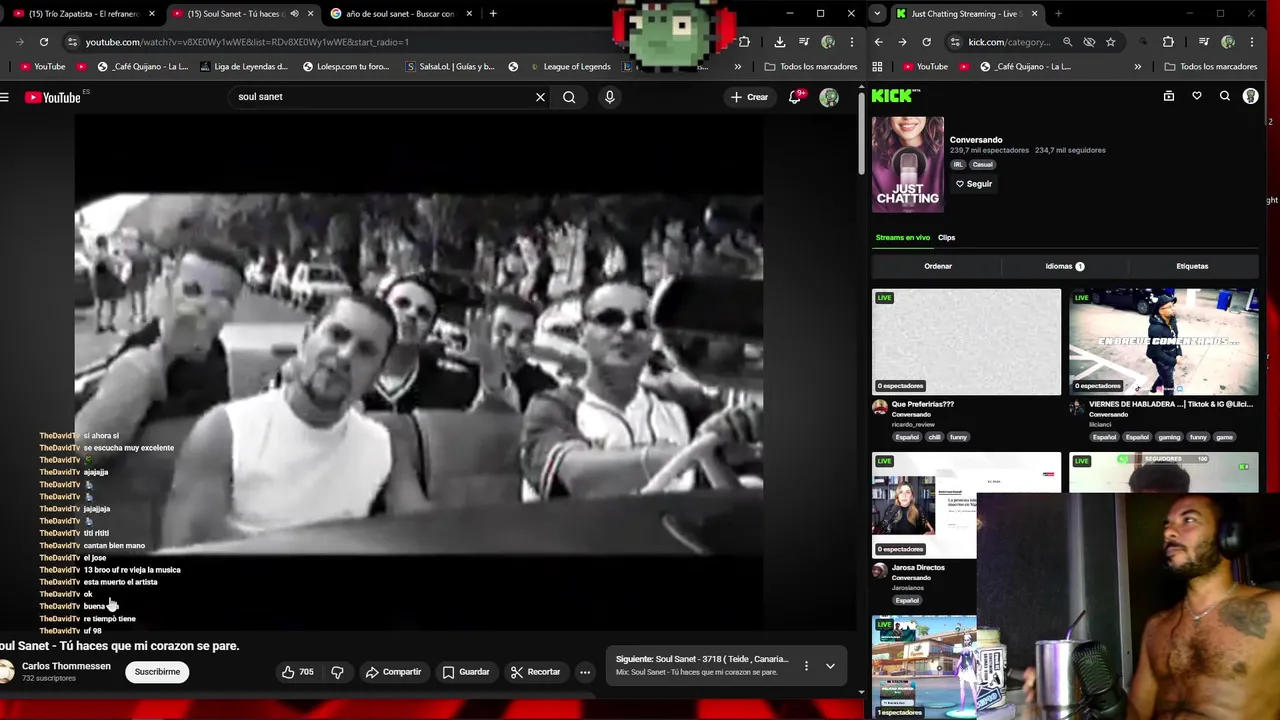Viewport: 1280px width, 720px height.
Task: Start YouTube voice search with the microphone
Action: click(x=609, y=97)
